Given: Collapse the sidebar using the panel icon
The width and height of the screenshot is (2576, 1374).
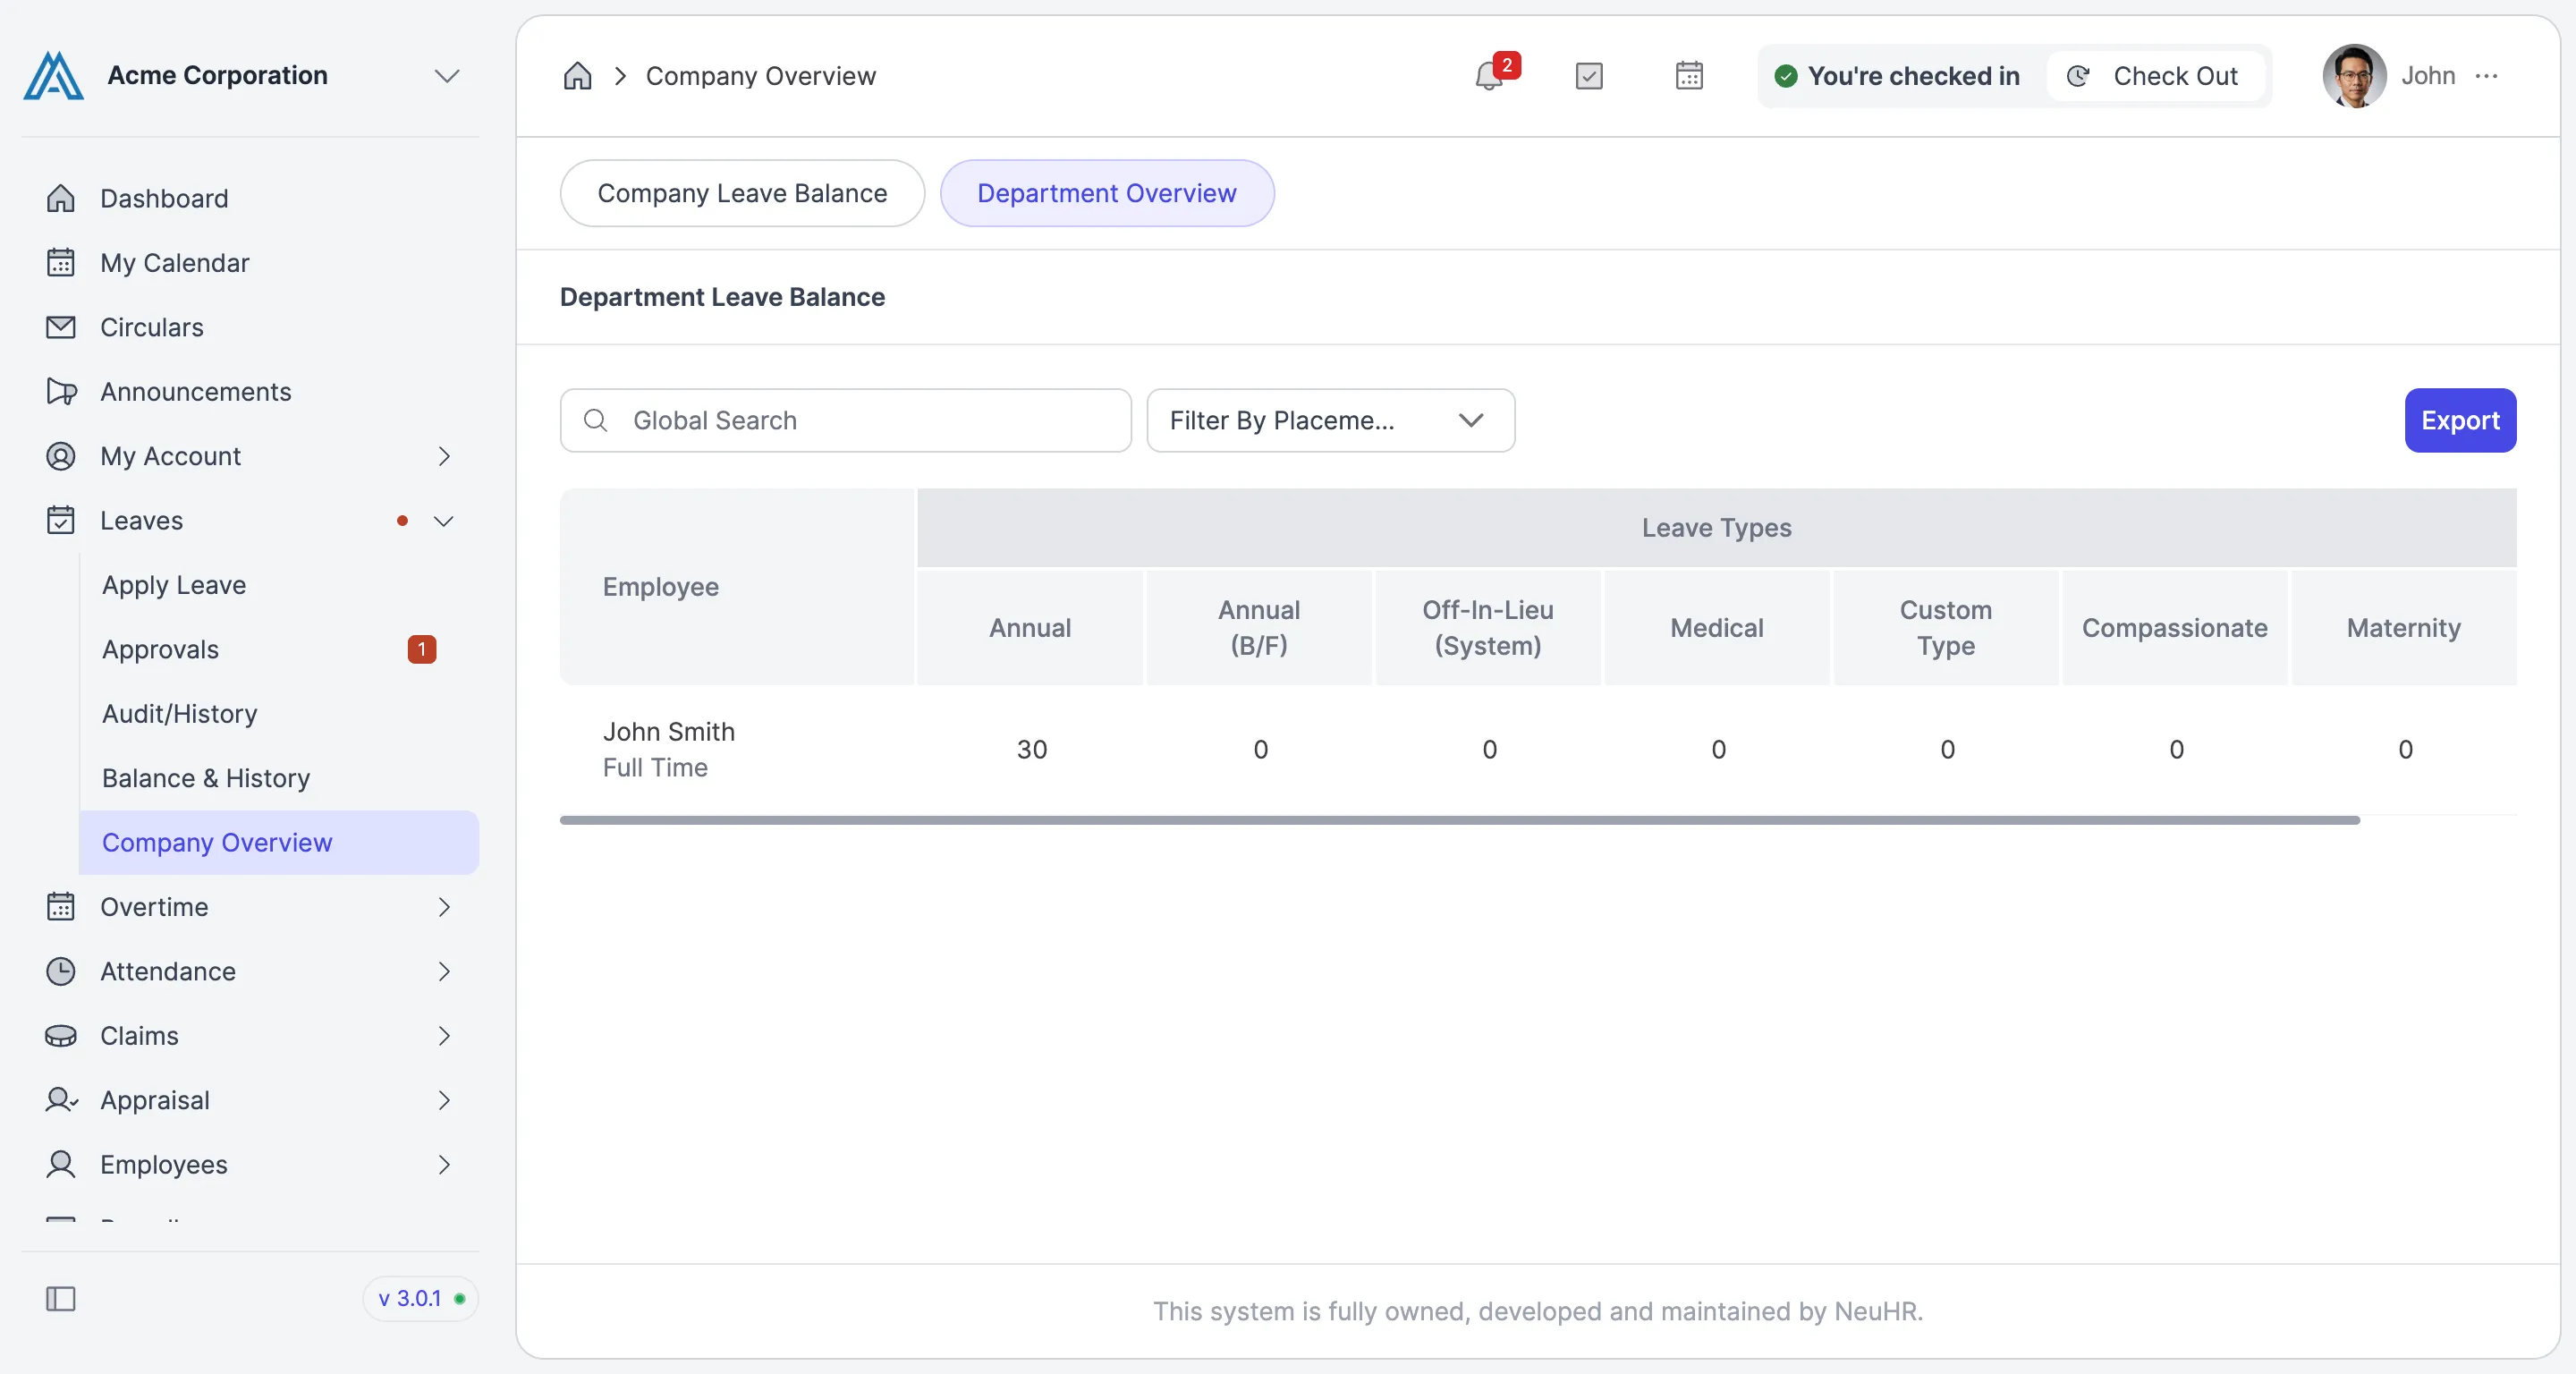Looking at the screenshot, I should point(61,1298).
